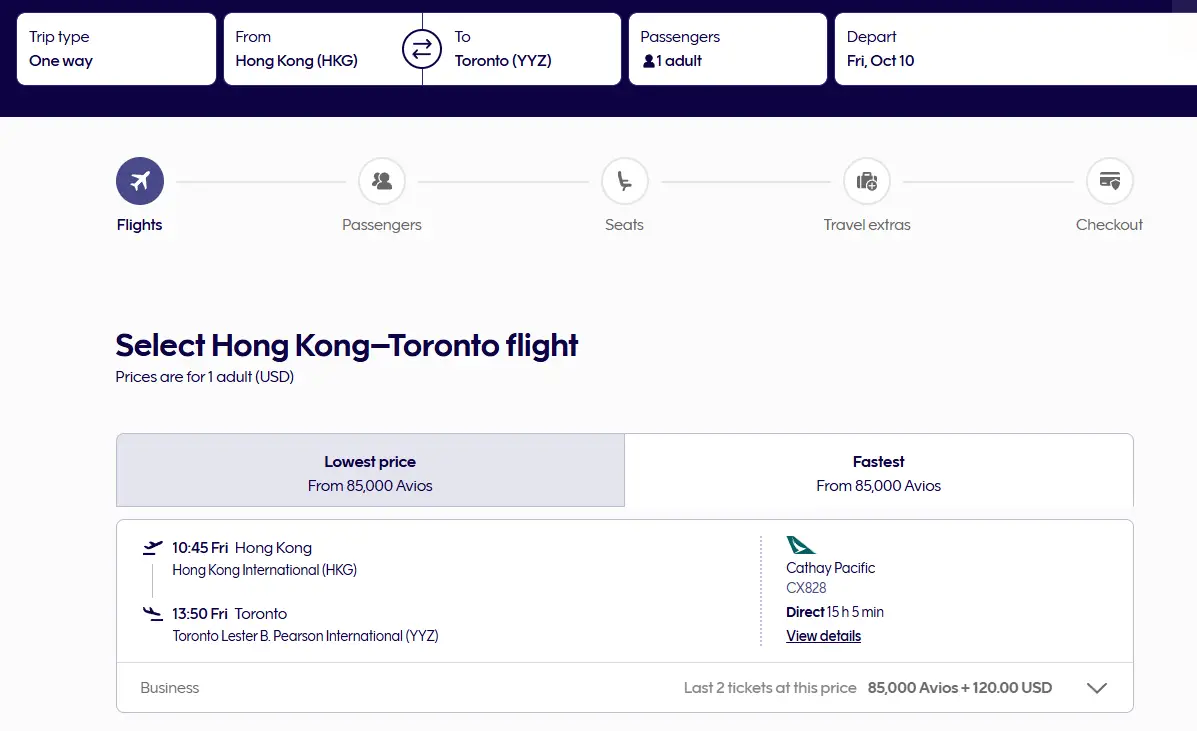Select the 85,000 Avios + 120.00 USD fare
The height and width of the screenshot is (731, 1197).
(959, 688)
